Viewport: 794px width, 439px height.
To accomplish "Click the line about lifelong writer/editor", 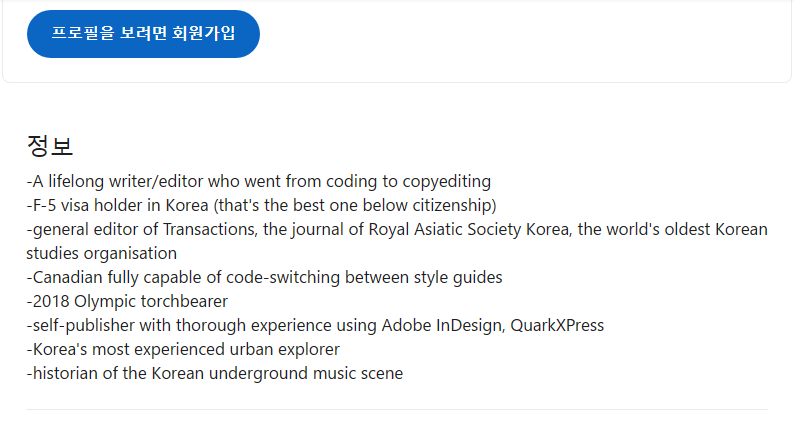I will point(258,182).
